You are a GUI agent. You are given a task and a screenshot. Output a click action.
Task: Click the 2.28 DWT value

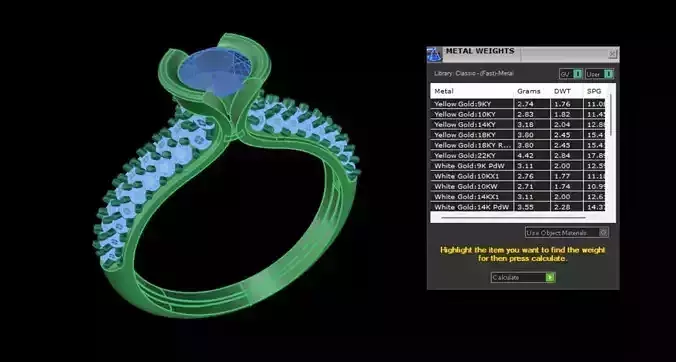click(x=562, y=207)
